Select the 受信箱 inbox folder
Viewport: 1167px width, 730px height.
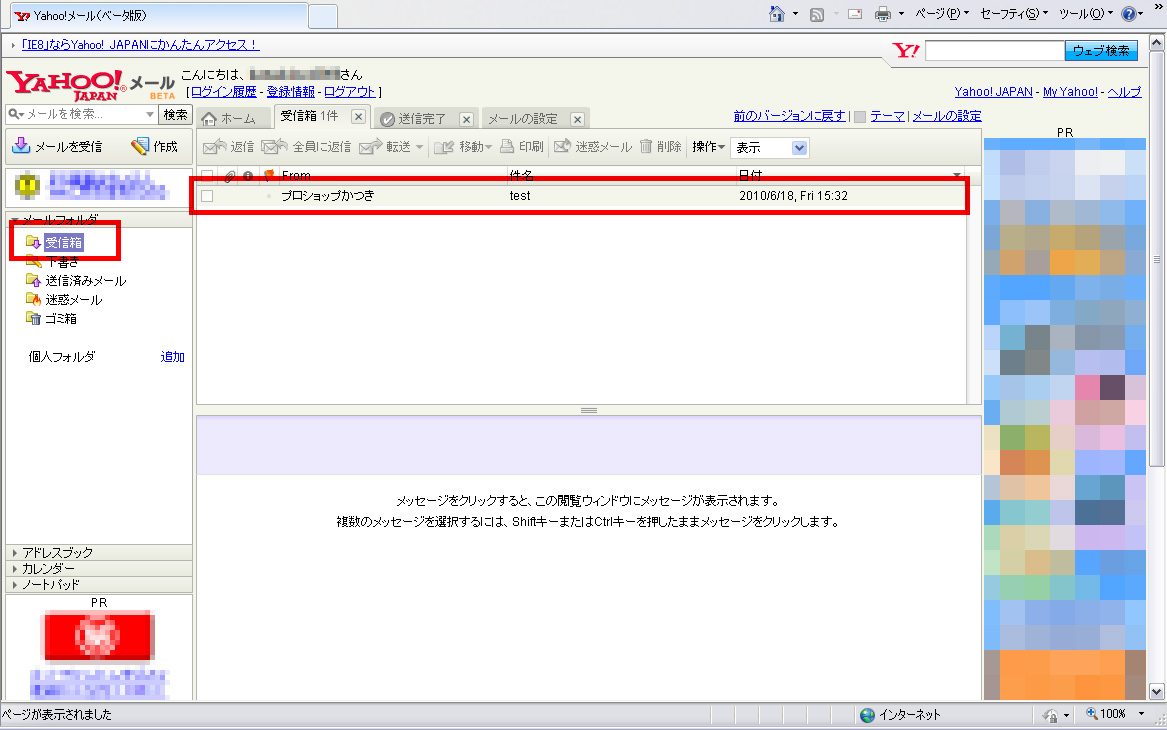[63, 243]
